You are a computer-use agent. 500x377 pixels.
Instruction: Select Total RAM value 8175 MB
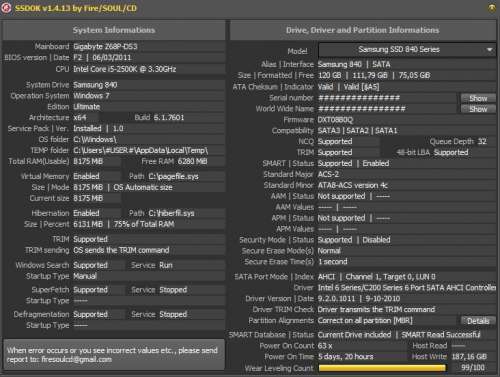(88, 161)
